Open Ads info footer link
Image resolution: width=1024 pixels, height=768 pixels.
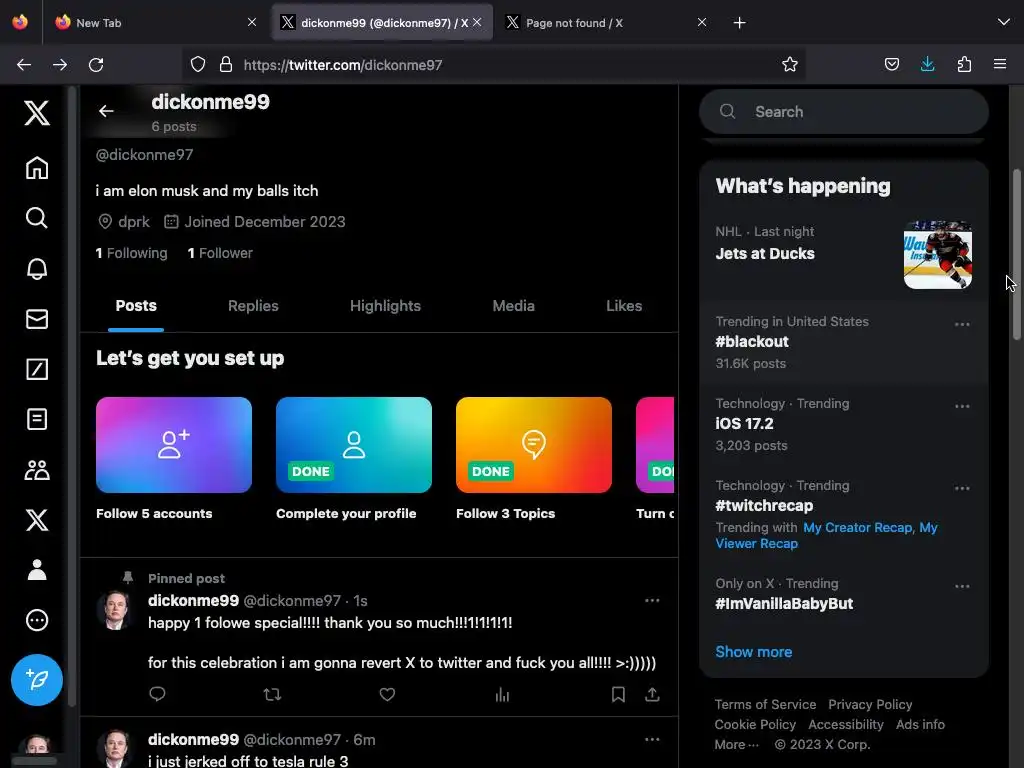point(920,724)
